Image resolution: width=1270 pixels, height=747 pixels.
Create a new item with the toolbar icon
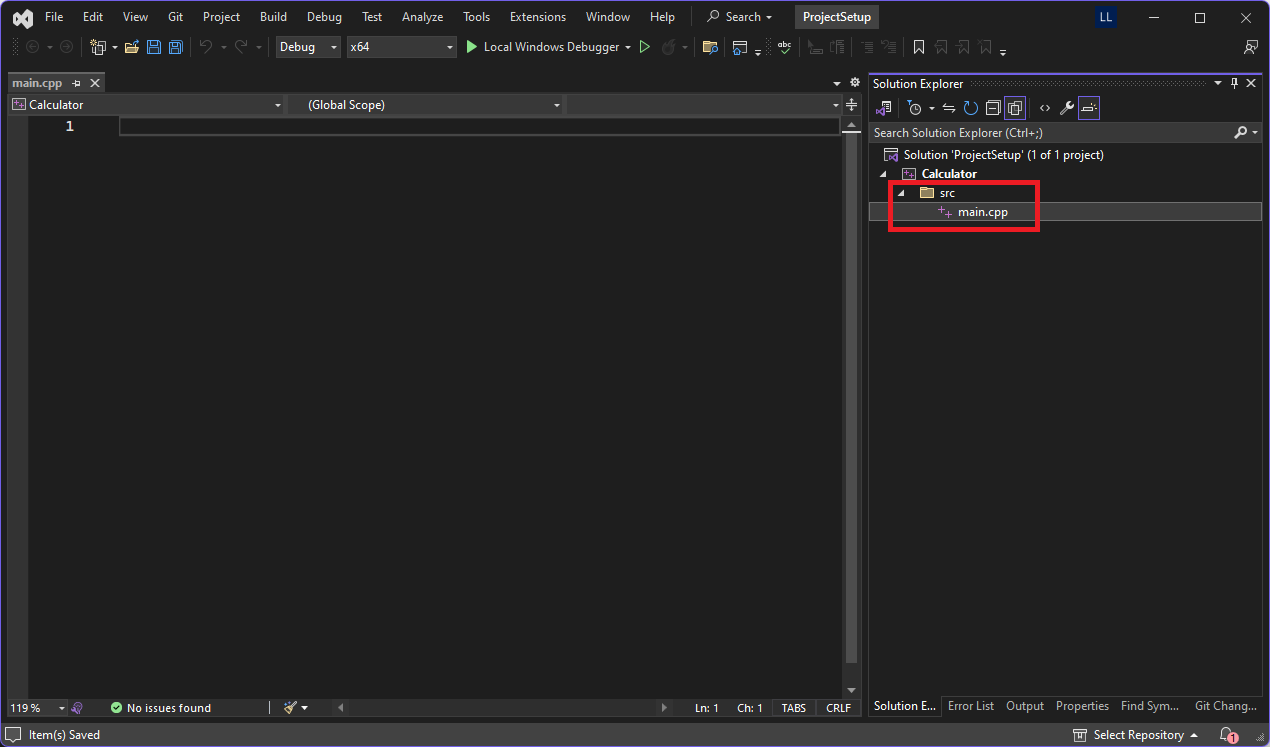click(x=98, y=47)
